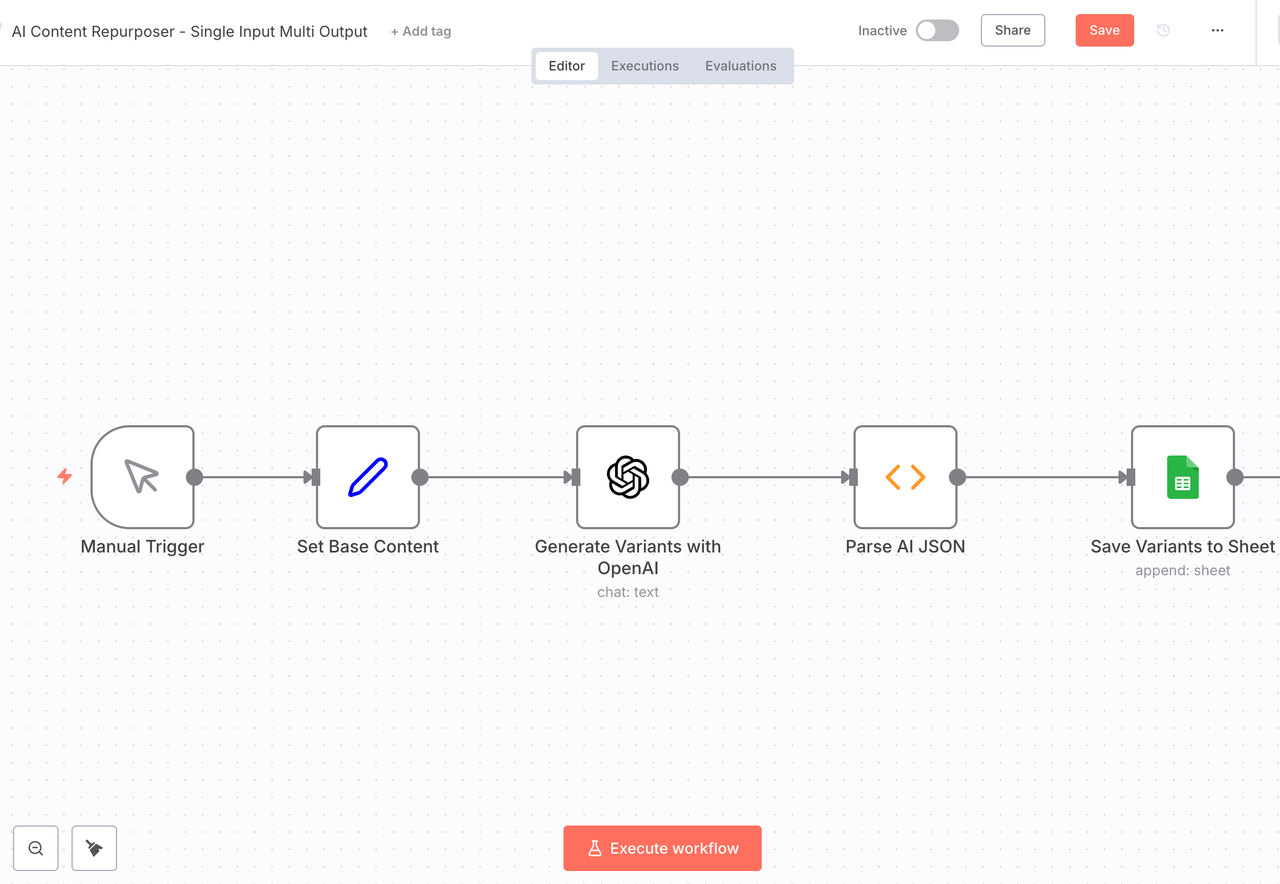This screenshot has width=1280, height=884.
Task: Open the Generate Variants with OpenAI node
Action: (628, 477)
